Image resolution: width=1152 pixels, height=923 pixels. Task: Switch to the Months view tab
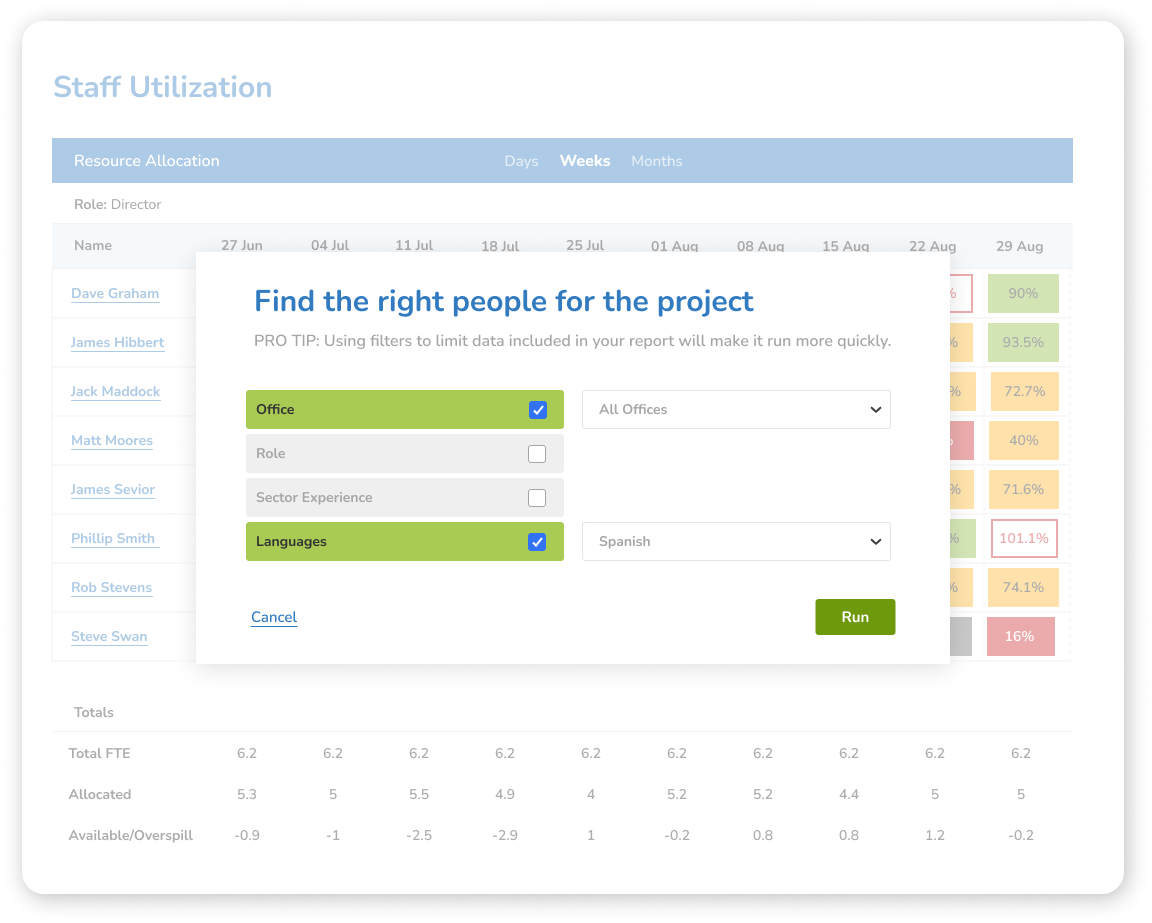[x=656, y=160]
